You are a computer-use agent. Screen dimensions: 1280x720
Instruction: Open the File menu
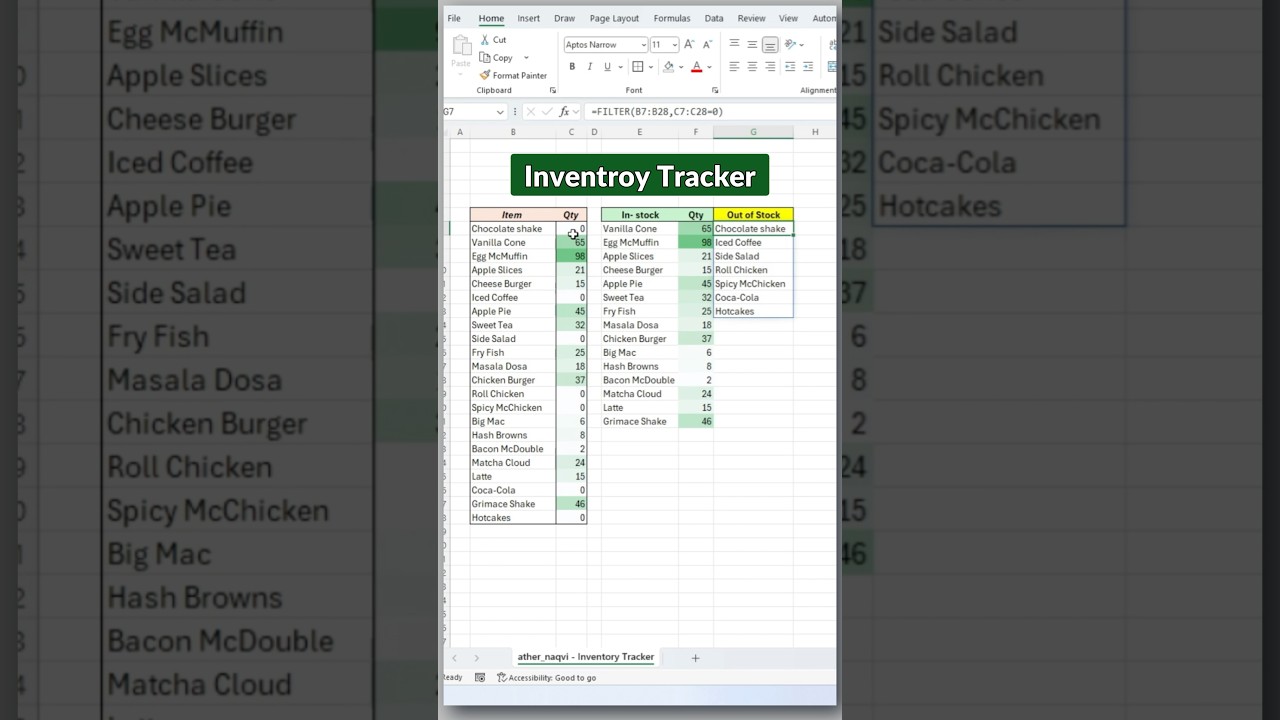(454, 18)
